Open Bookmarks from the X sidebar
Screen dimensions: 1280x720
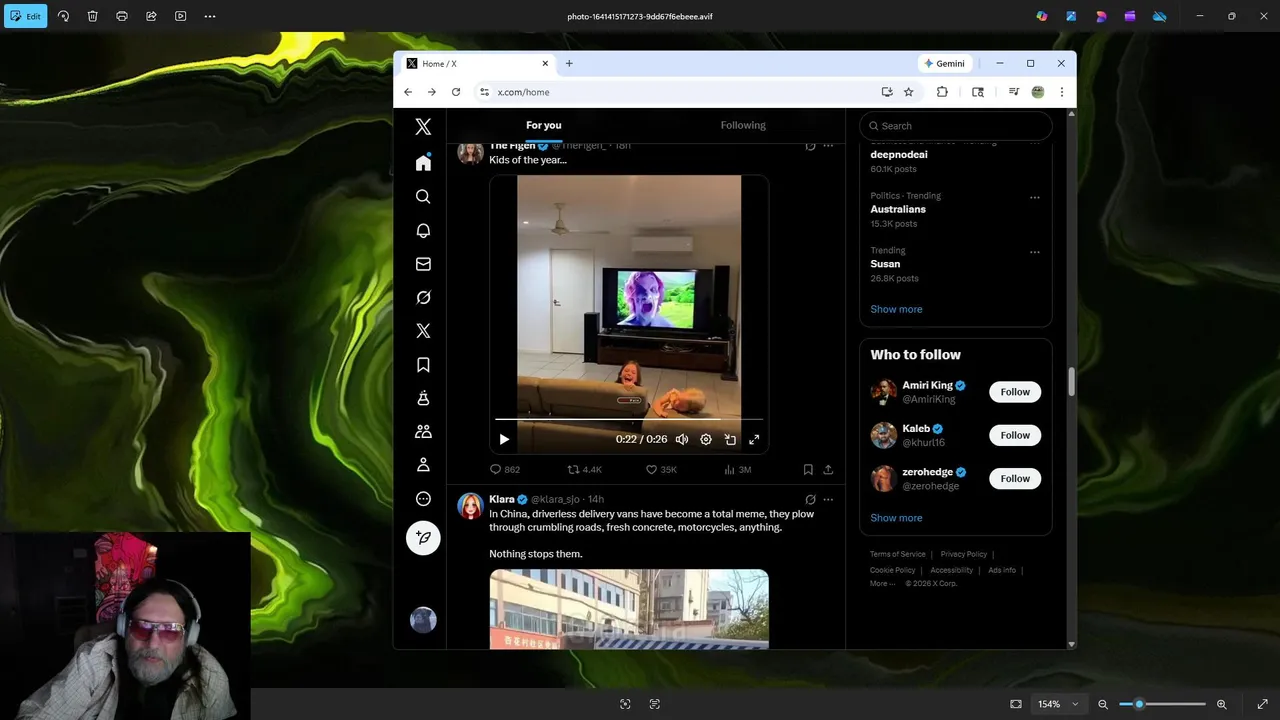[423, 365]
